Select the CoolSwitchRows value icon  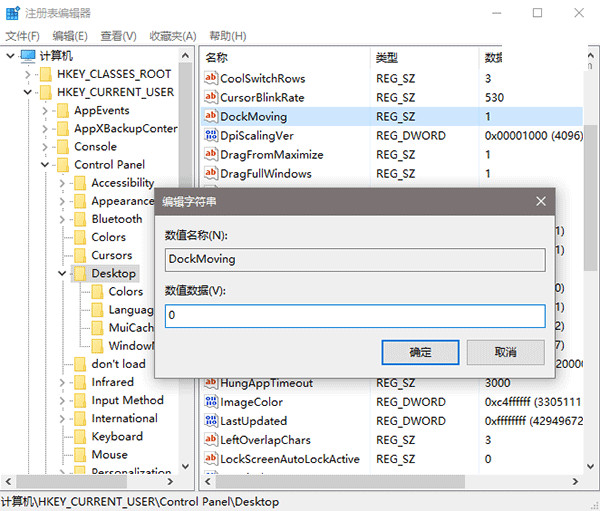pyautogui.click(x=210, y=79)
